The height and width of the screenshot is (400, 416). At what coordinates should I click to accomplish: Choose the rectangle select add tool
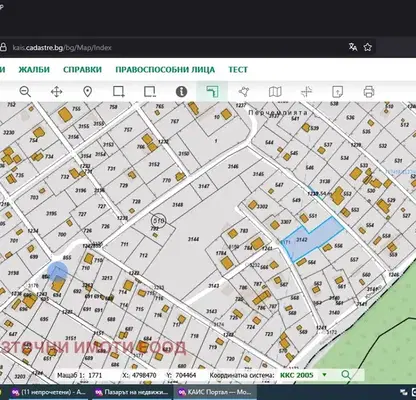119,91
